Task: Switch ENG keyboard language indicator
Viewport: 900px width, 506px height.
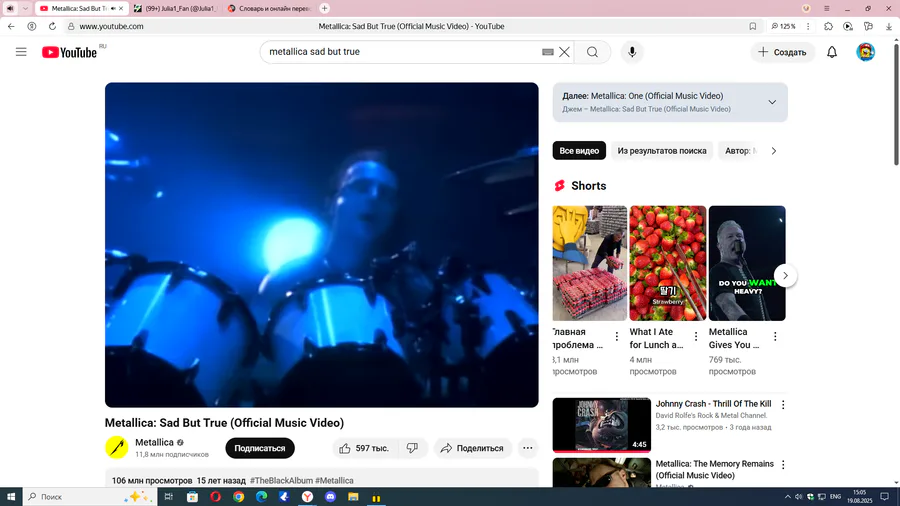Action: [835, 497]
